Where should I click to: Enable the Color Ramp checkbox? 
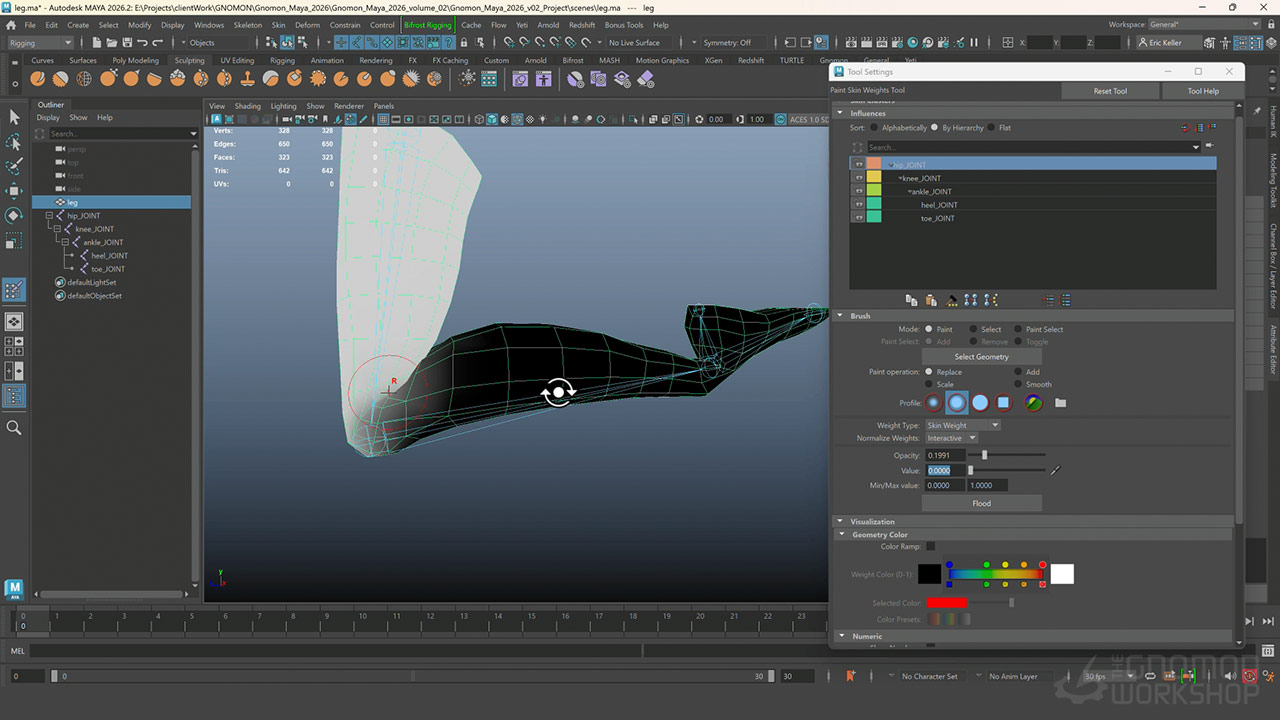[930, 546]
